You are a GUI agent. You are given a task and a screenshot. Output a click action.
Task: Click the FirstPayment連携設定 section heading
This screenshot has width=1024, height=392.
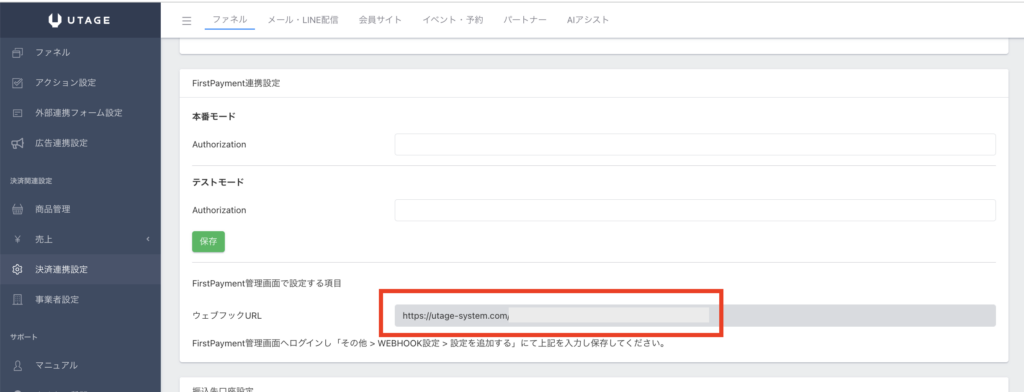(x=236, y=84)
